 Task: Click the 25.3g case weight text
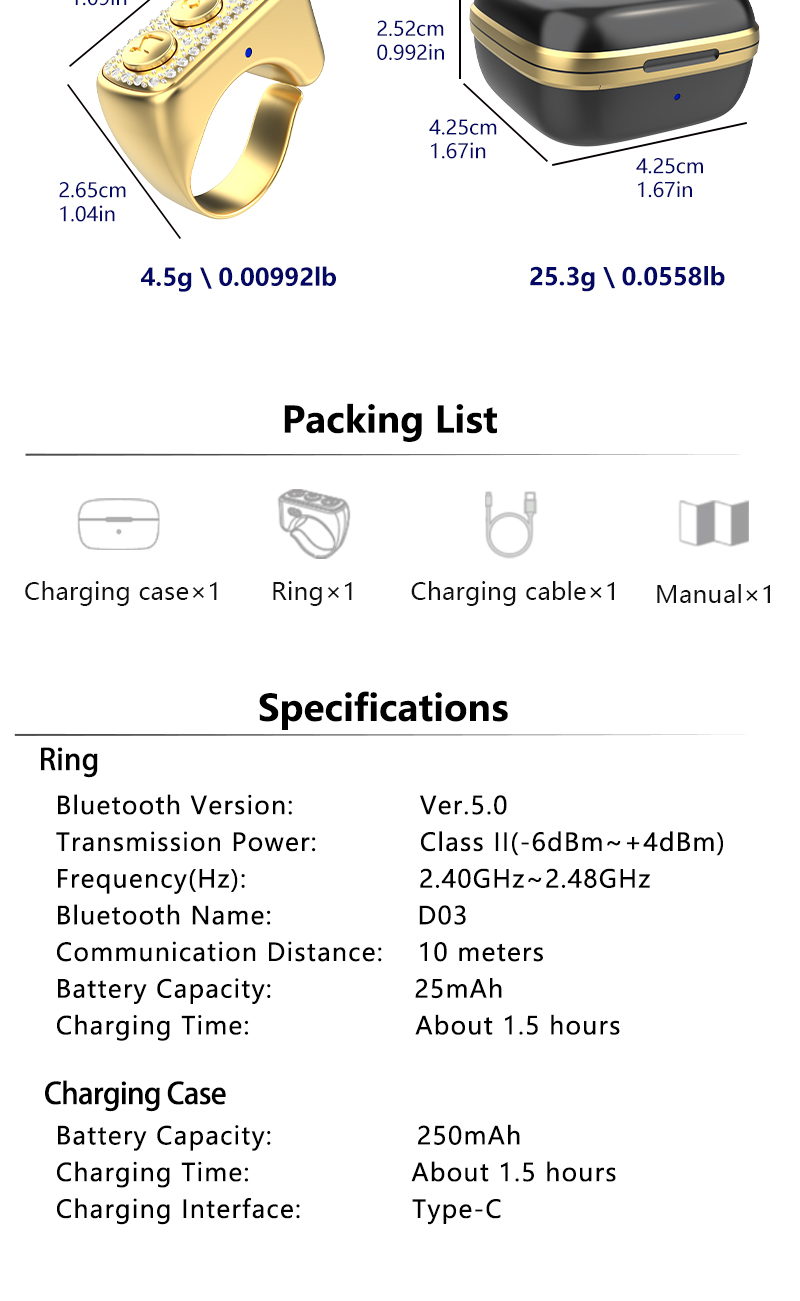[x=627, y=276]
